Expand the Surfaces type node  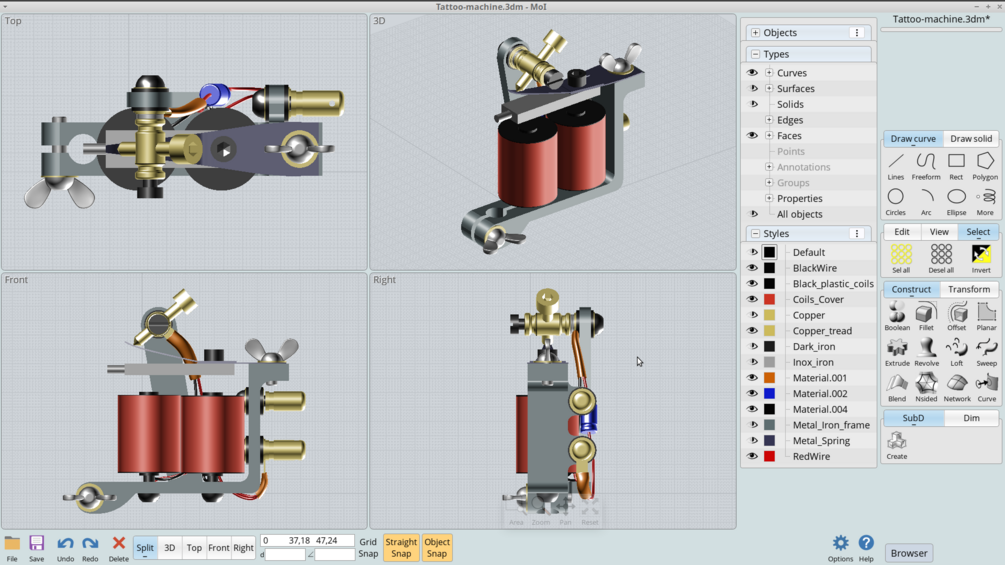(x=769, y=88)
